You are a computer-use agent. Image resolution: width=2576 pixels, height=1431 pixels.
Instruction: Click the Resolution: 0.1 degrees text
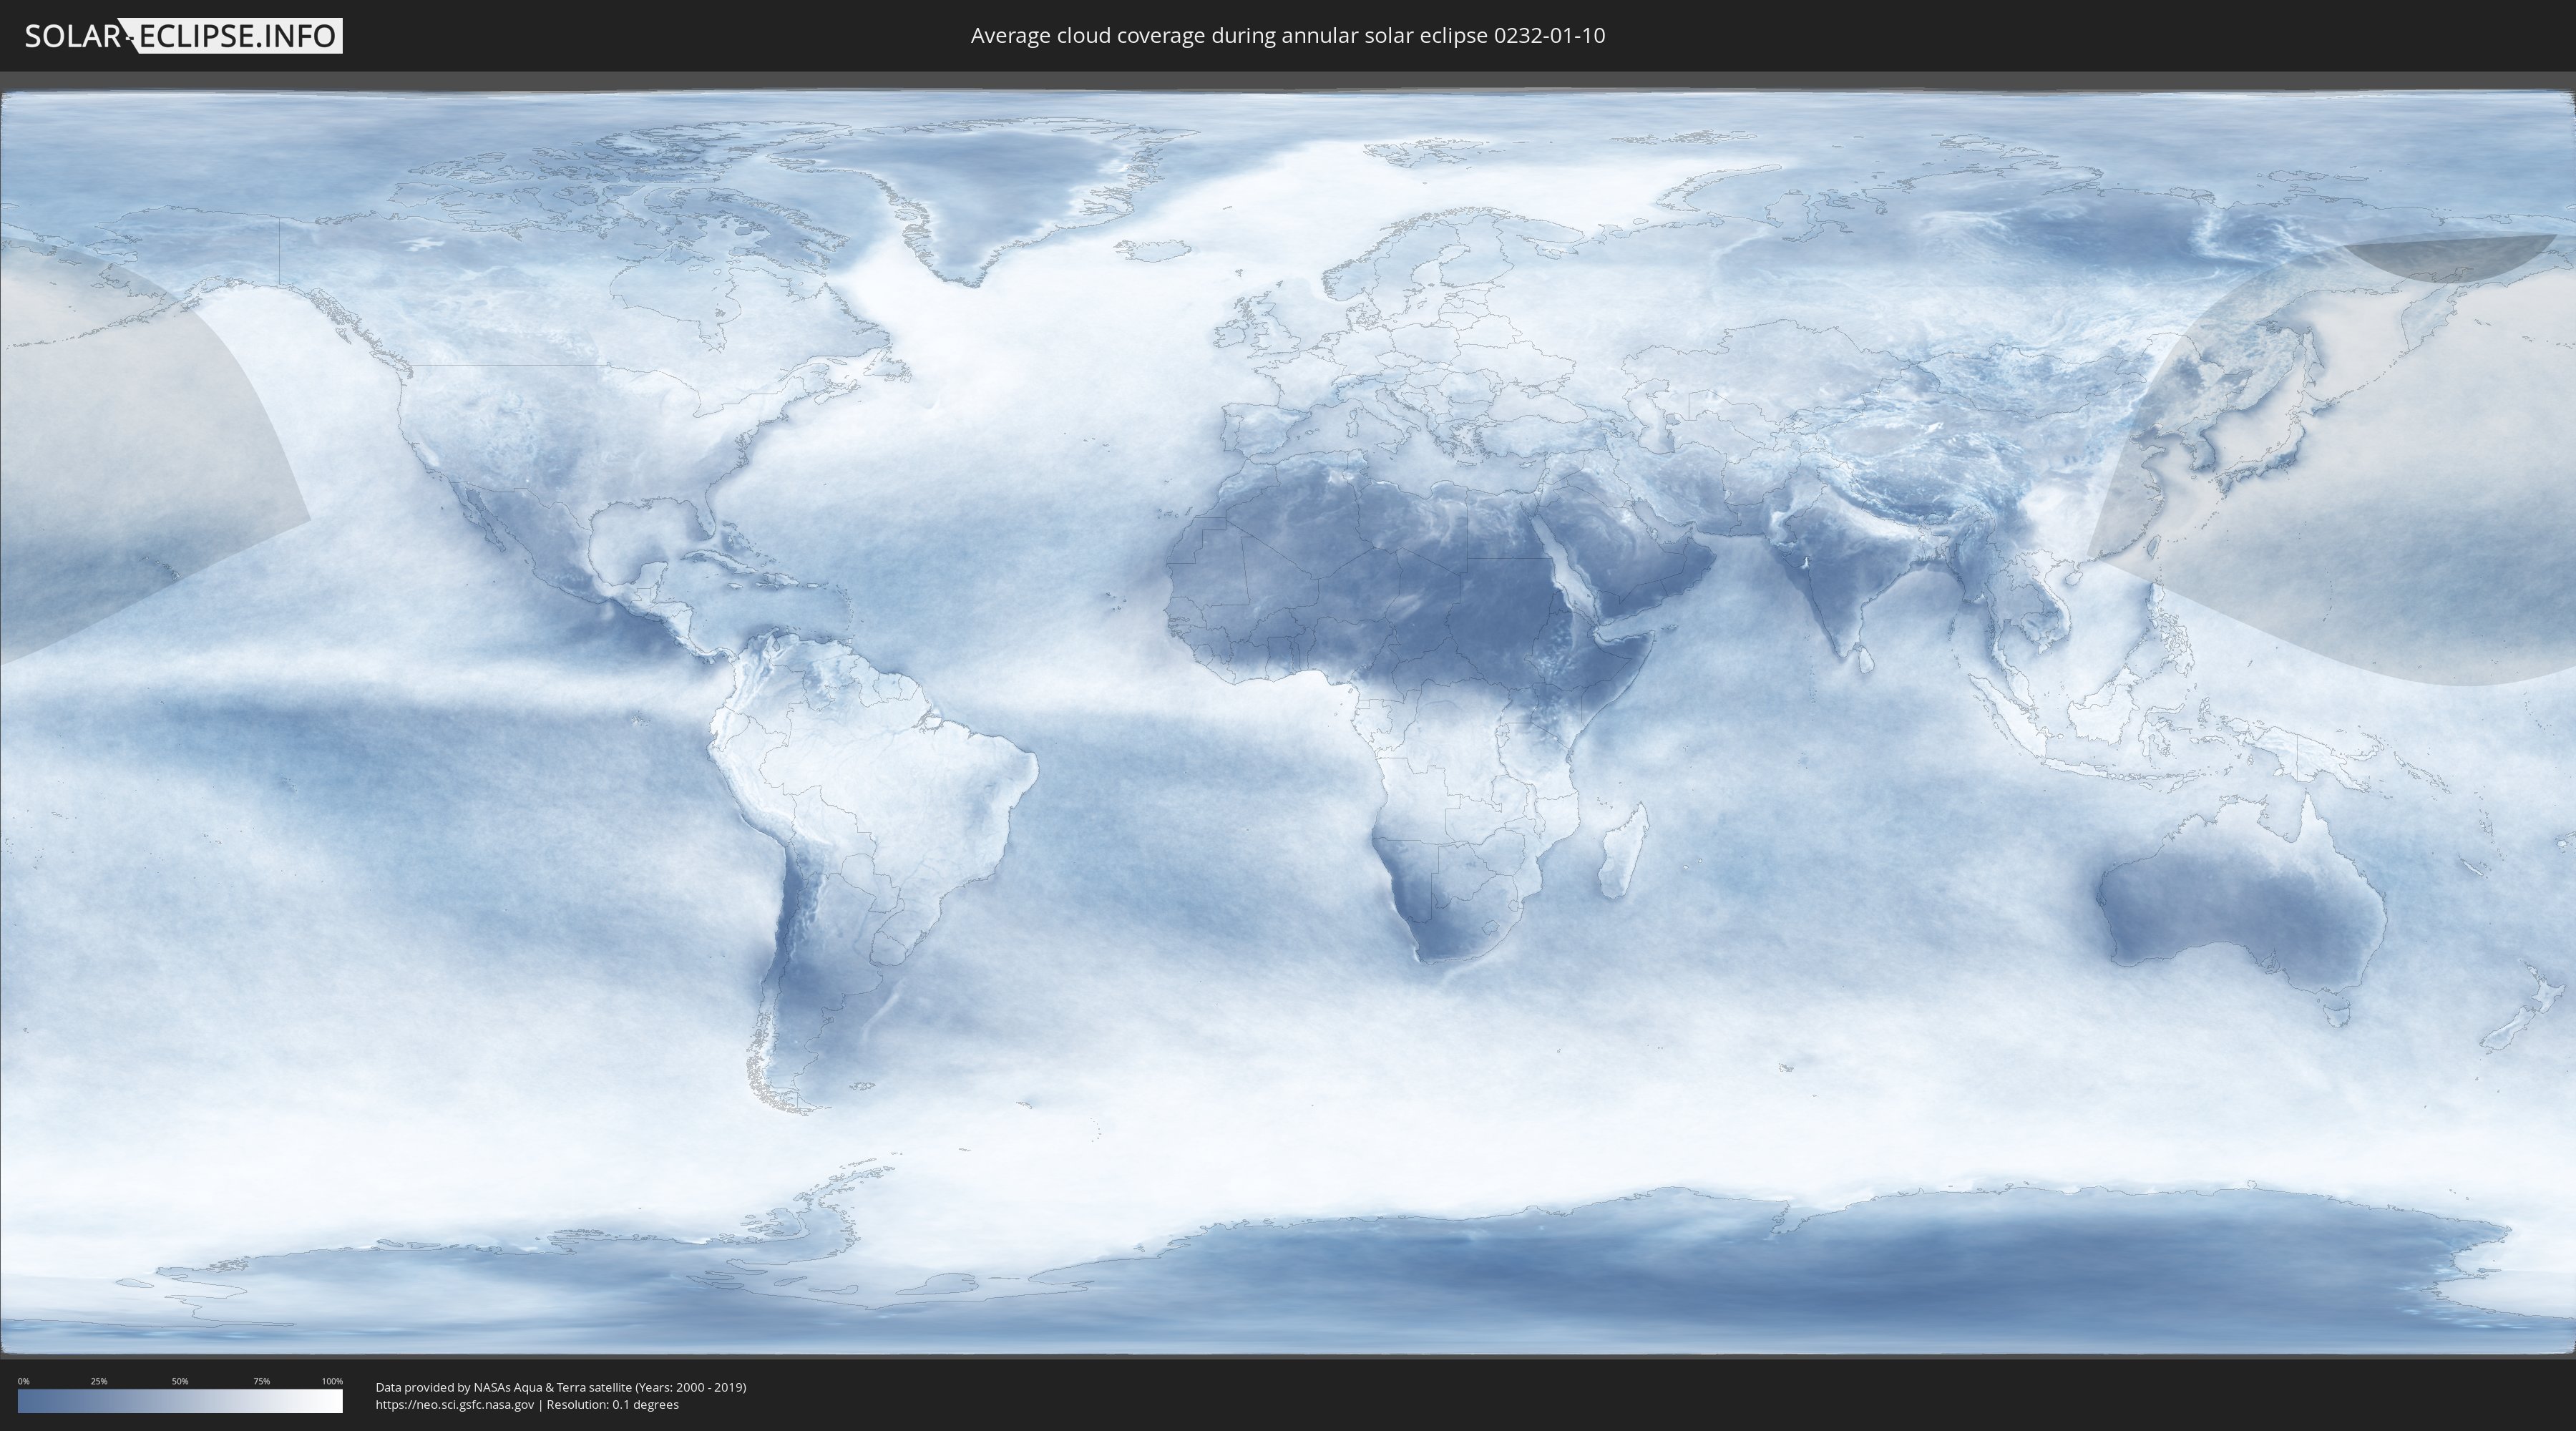[612, 1404]
